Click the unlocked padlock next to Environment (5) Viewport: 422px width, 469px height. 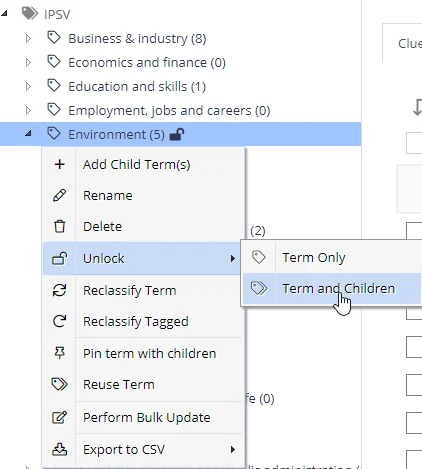click(177, 134)
